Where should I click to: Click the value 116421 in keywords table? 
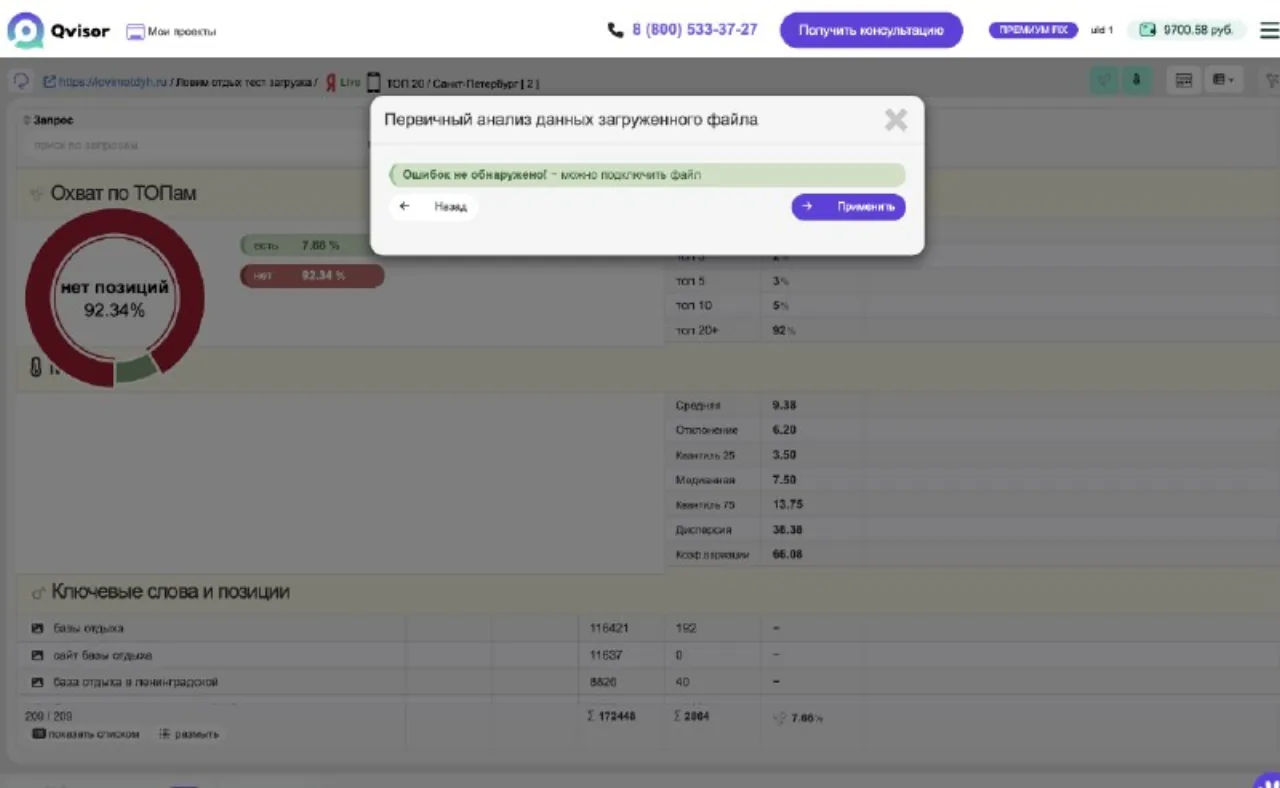coord(609,628)
